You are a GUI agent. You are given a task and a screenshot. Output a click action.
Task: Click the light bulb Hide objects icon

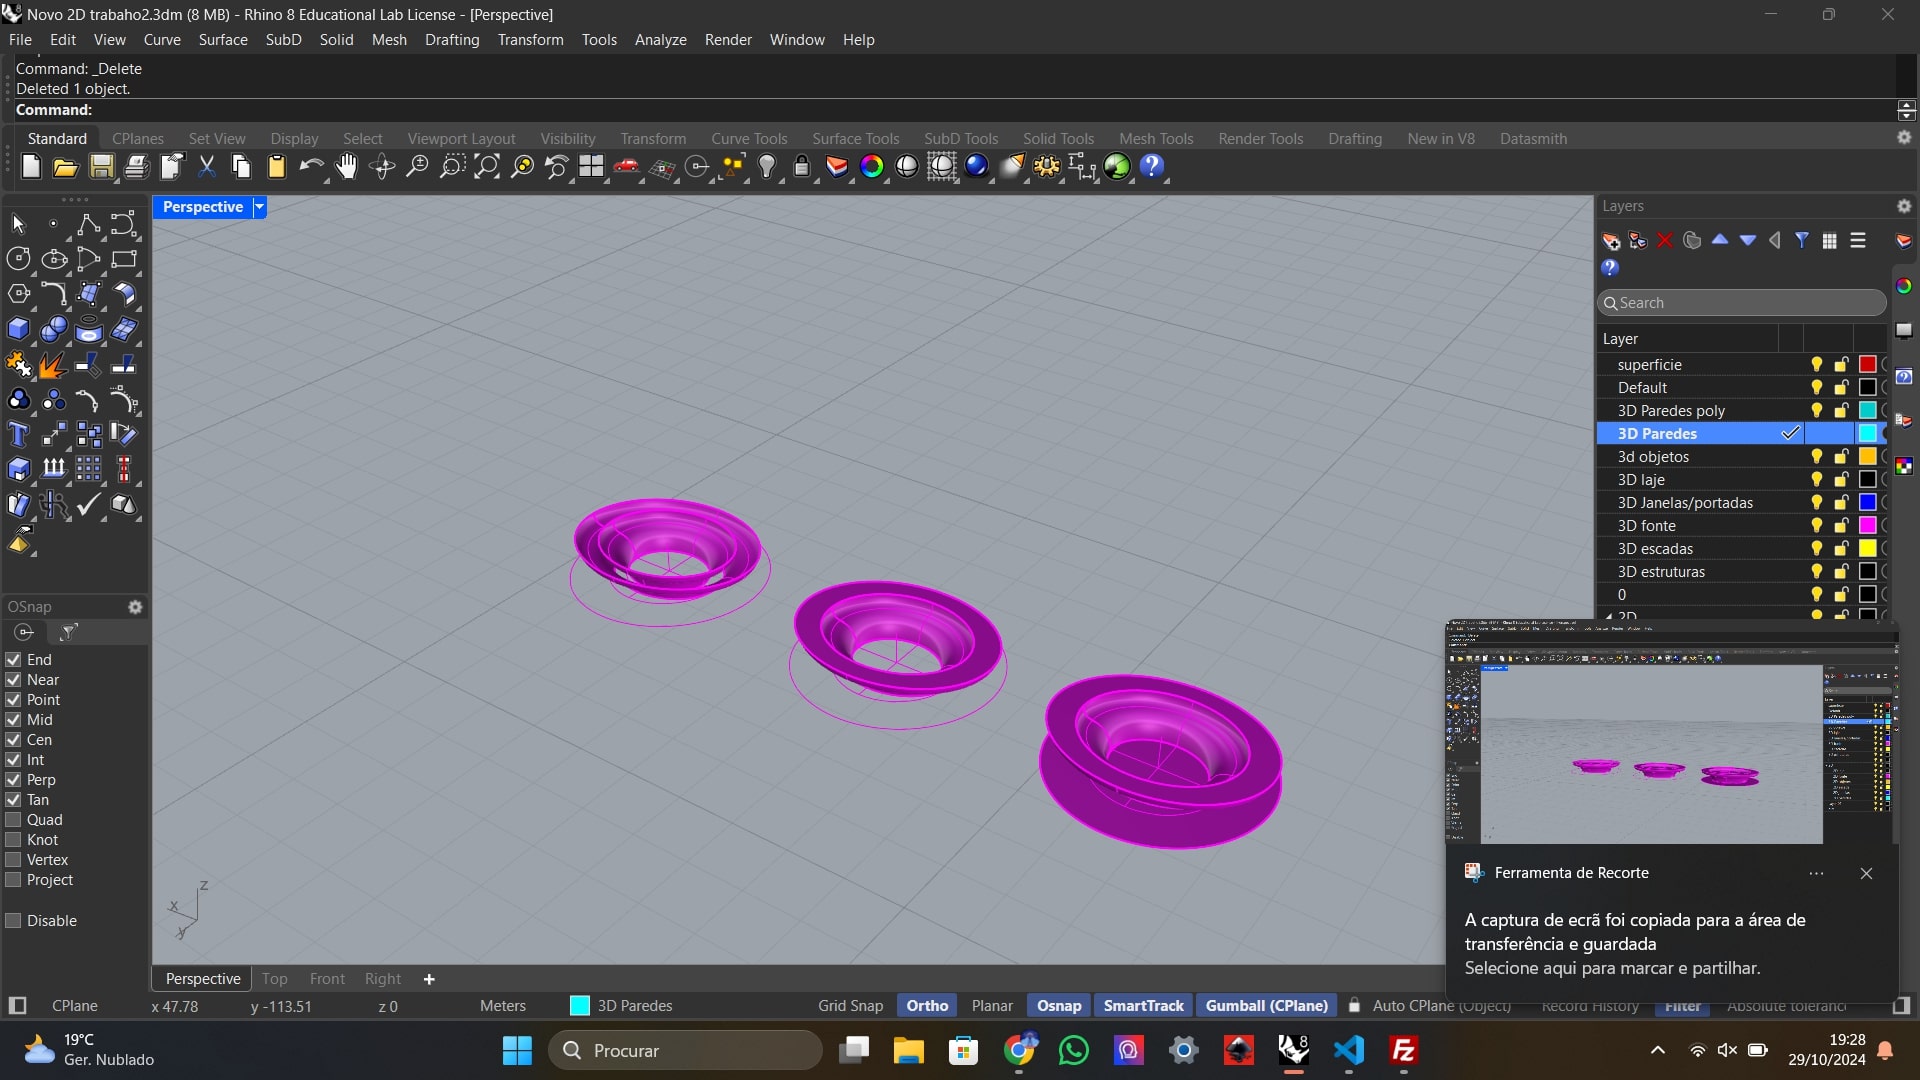[767, 167]
